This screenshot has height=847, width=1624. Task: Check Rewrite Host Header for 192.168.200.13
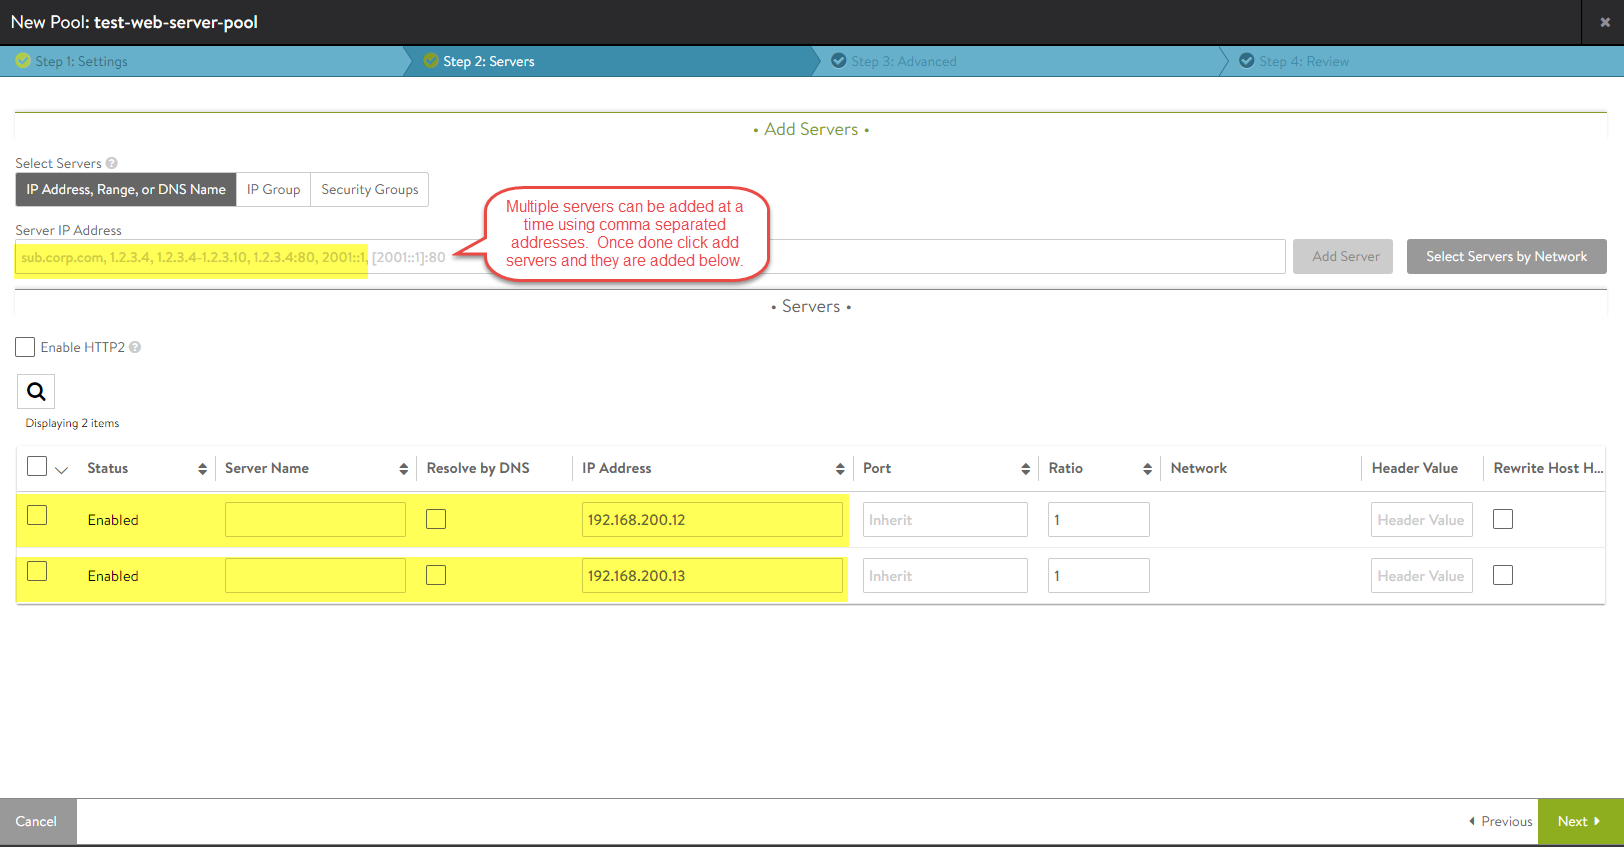tap(1503, 575)
